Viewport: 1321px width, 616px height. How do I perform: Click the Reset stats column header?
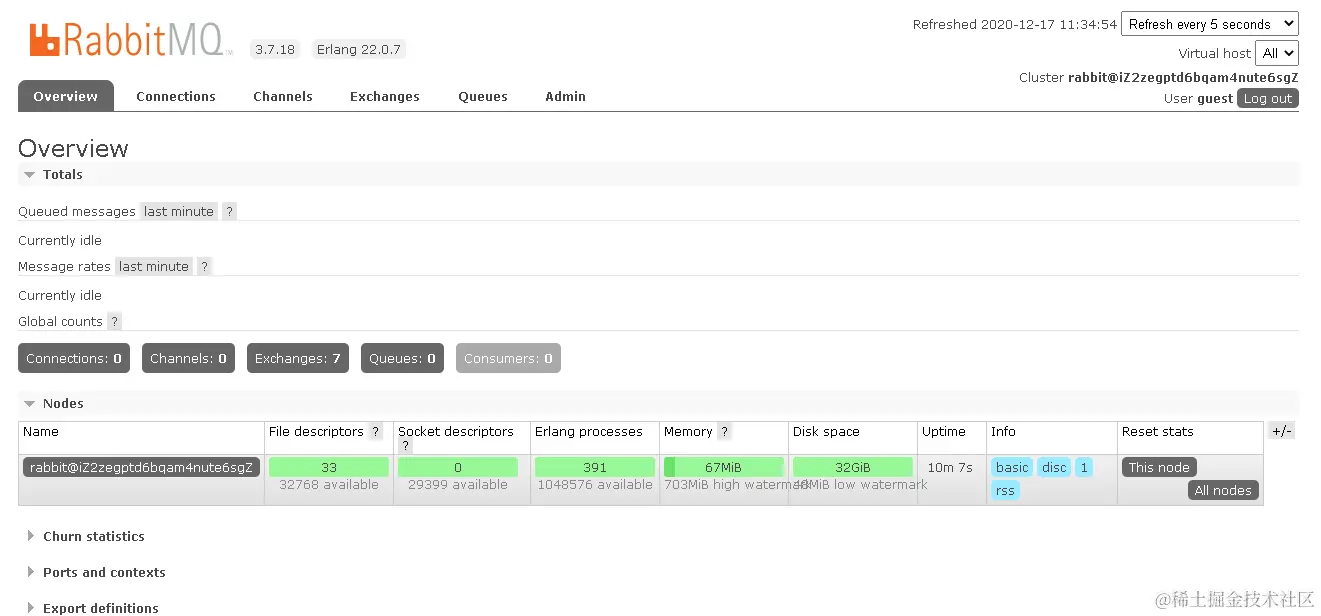[1158, 431]
